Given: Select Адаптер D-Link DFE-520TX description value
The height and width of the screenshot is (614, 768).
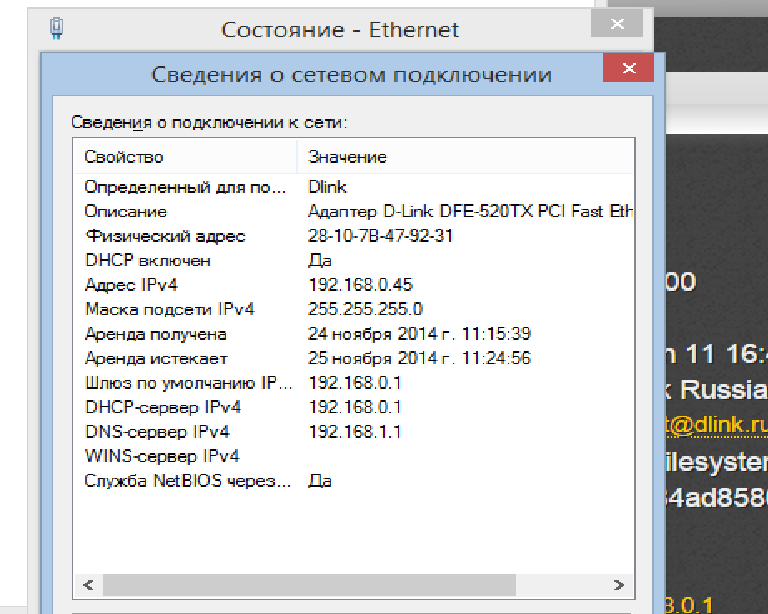Looking at the screenshot, I should pyautogui.click(x=470, y=212).
